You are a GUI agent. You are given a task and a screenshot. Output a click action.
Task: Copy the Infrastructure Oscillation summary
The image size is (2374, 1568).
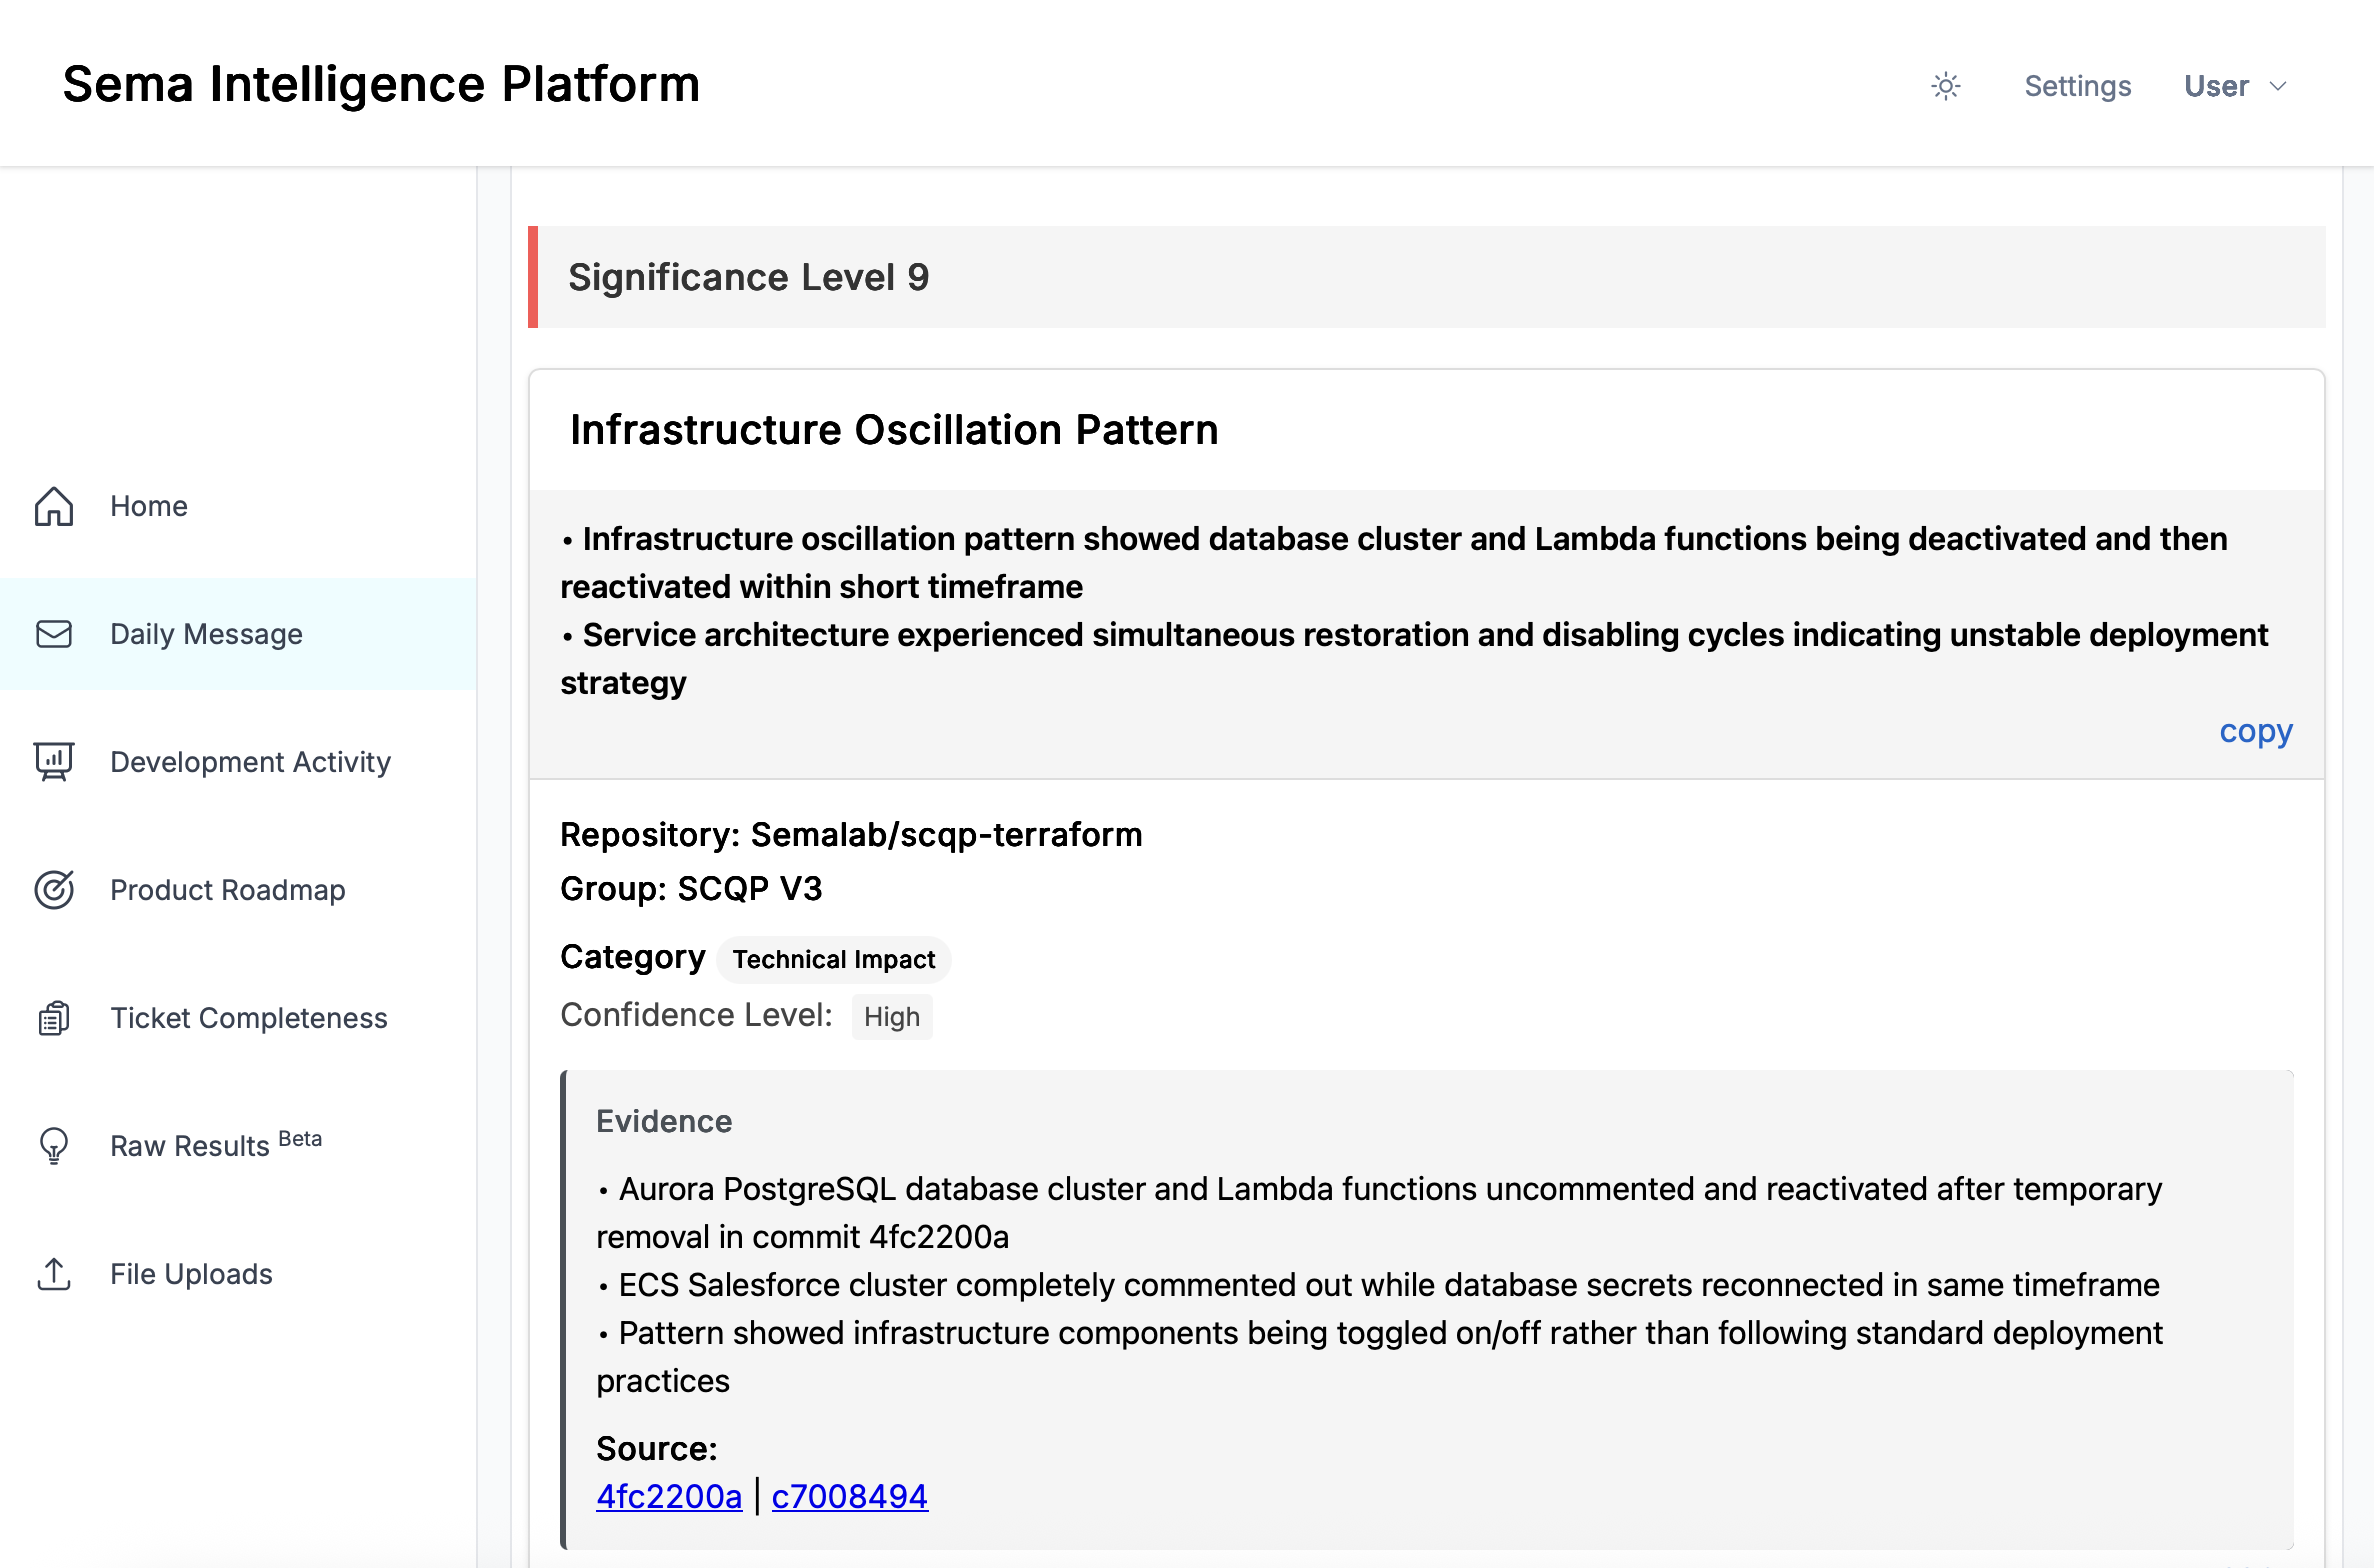2255,731
